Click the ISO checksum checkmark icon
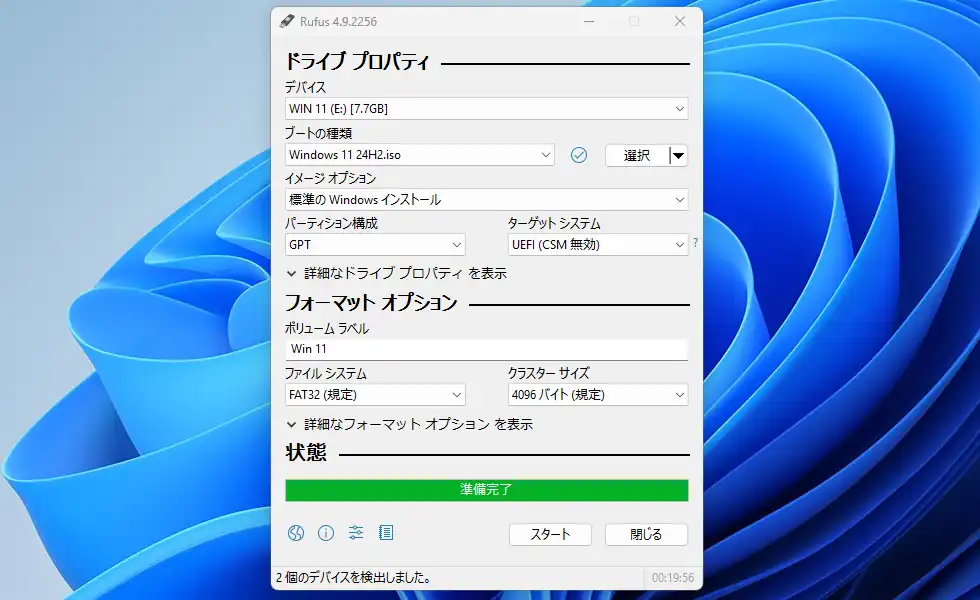Screen dimensions: 980x600 click(x=579, y=155)
